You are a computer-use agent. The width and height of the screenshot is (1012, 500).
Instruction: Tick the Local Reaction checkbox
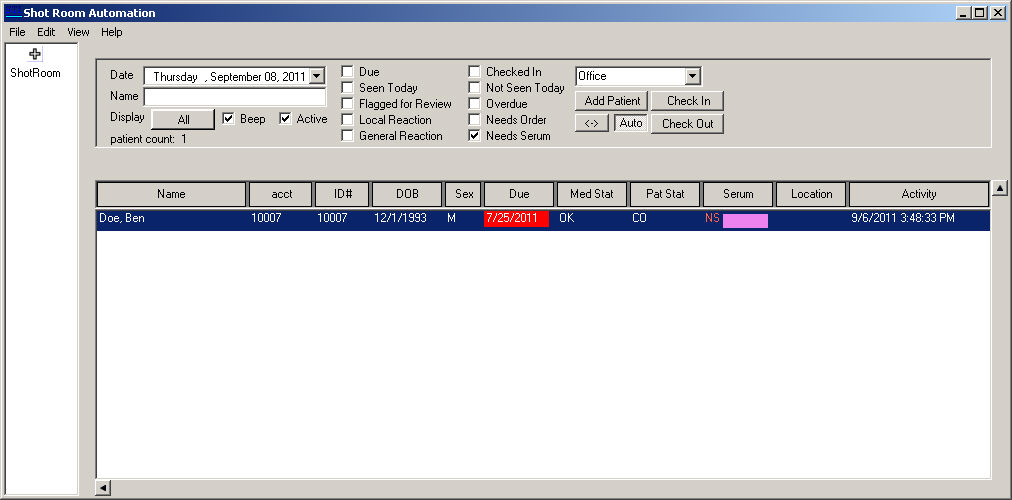pos(347,120)
